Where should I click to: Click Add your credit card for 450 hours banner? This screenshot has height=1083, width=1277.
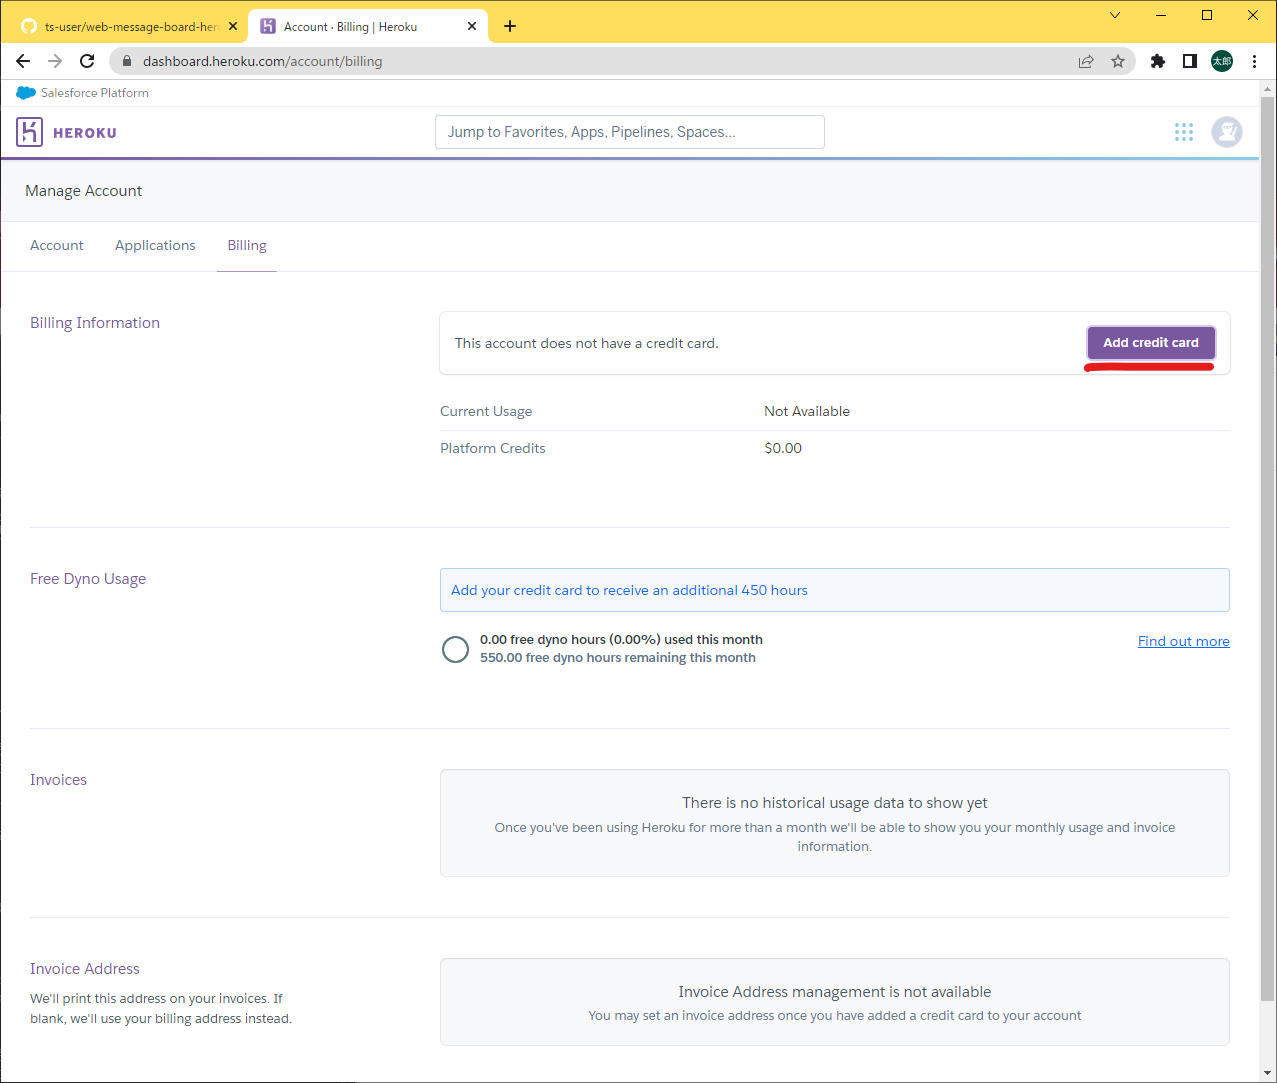coord(835,590)
